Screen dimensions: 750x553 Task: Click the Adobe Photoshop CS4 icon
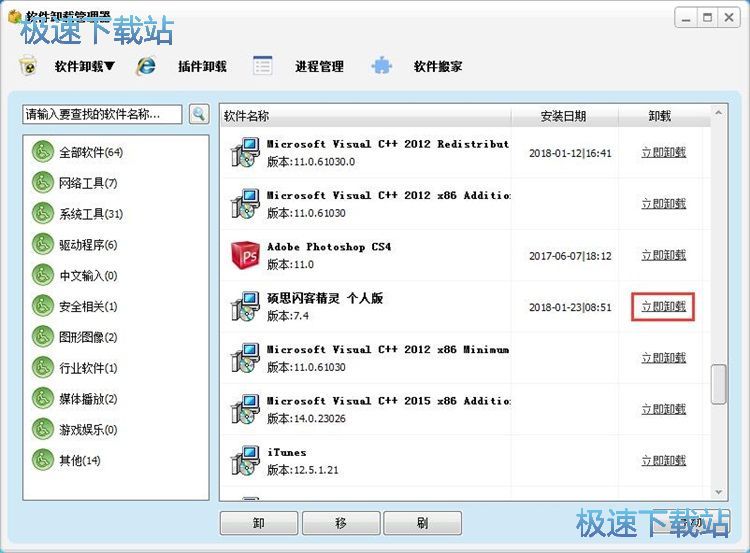pos(245,255)
